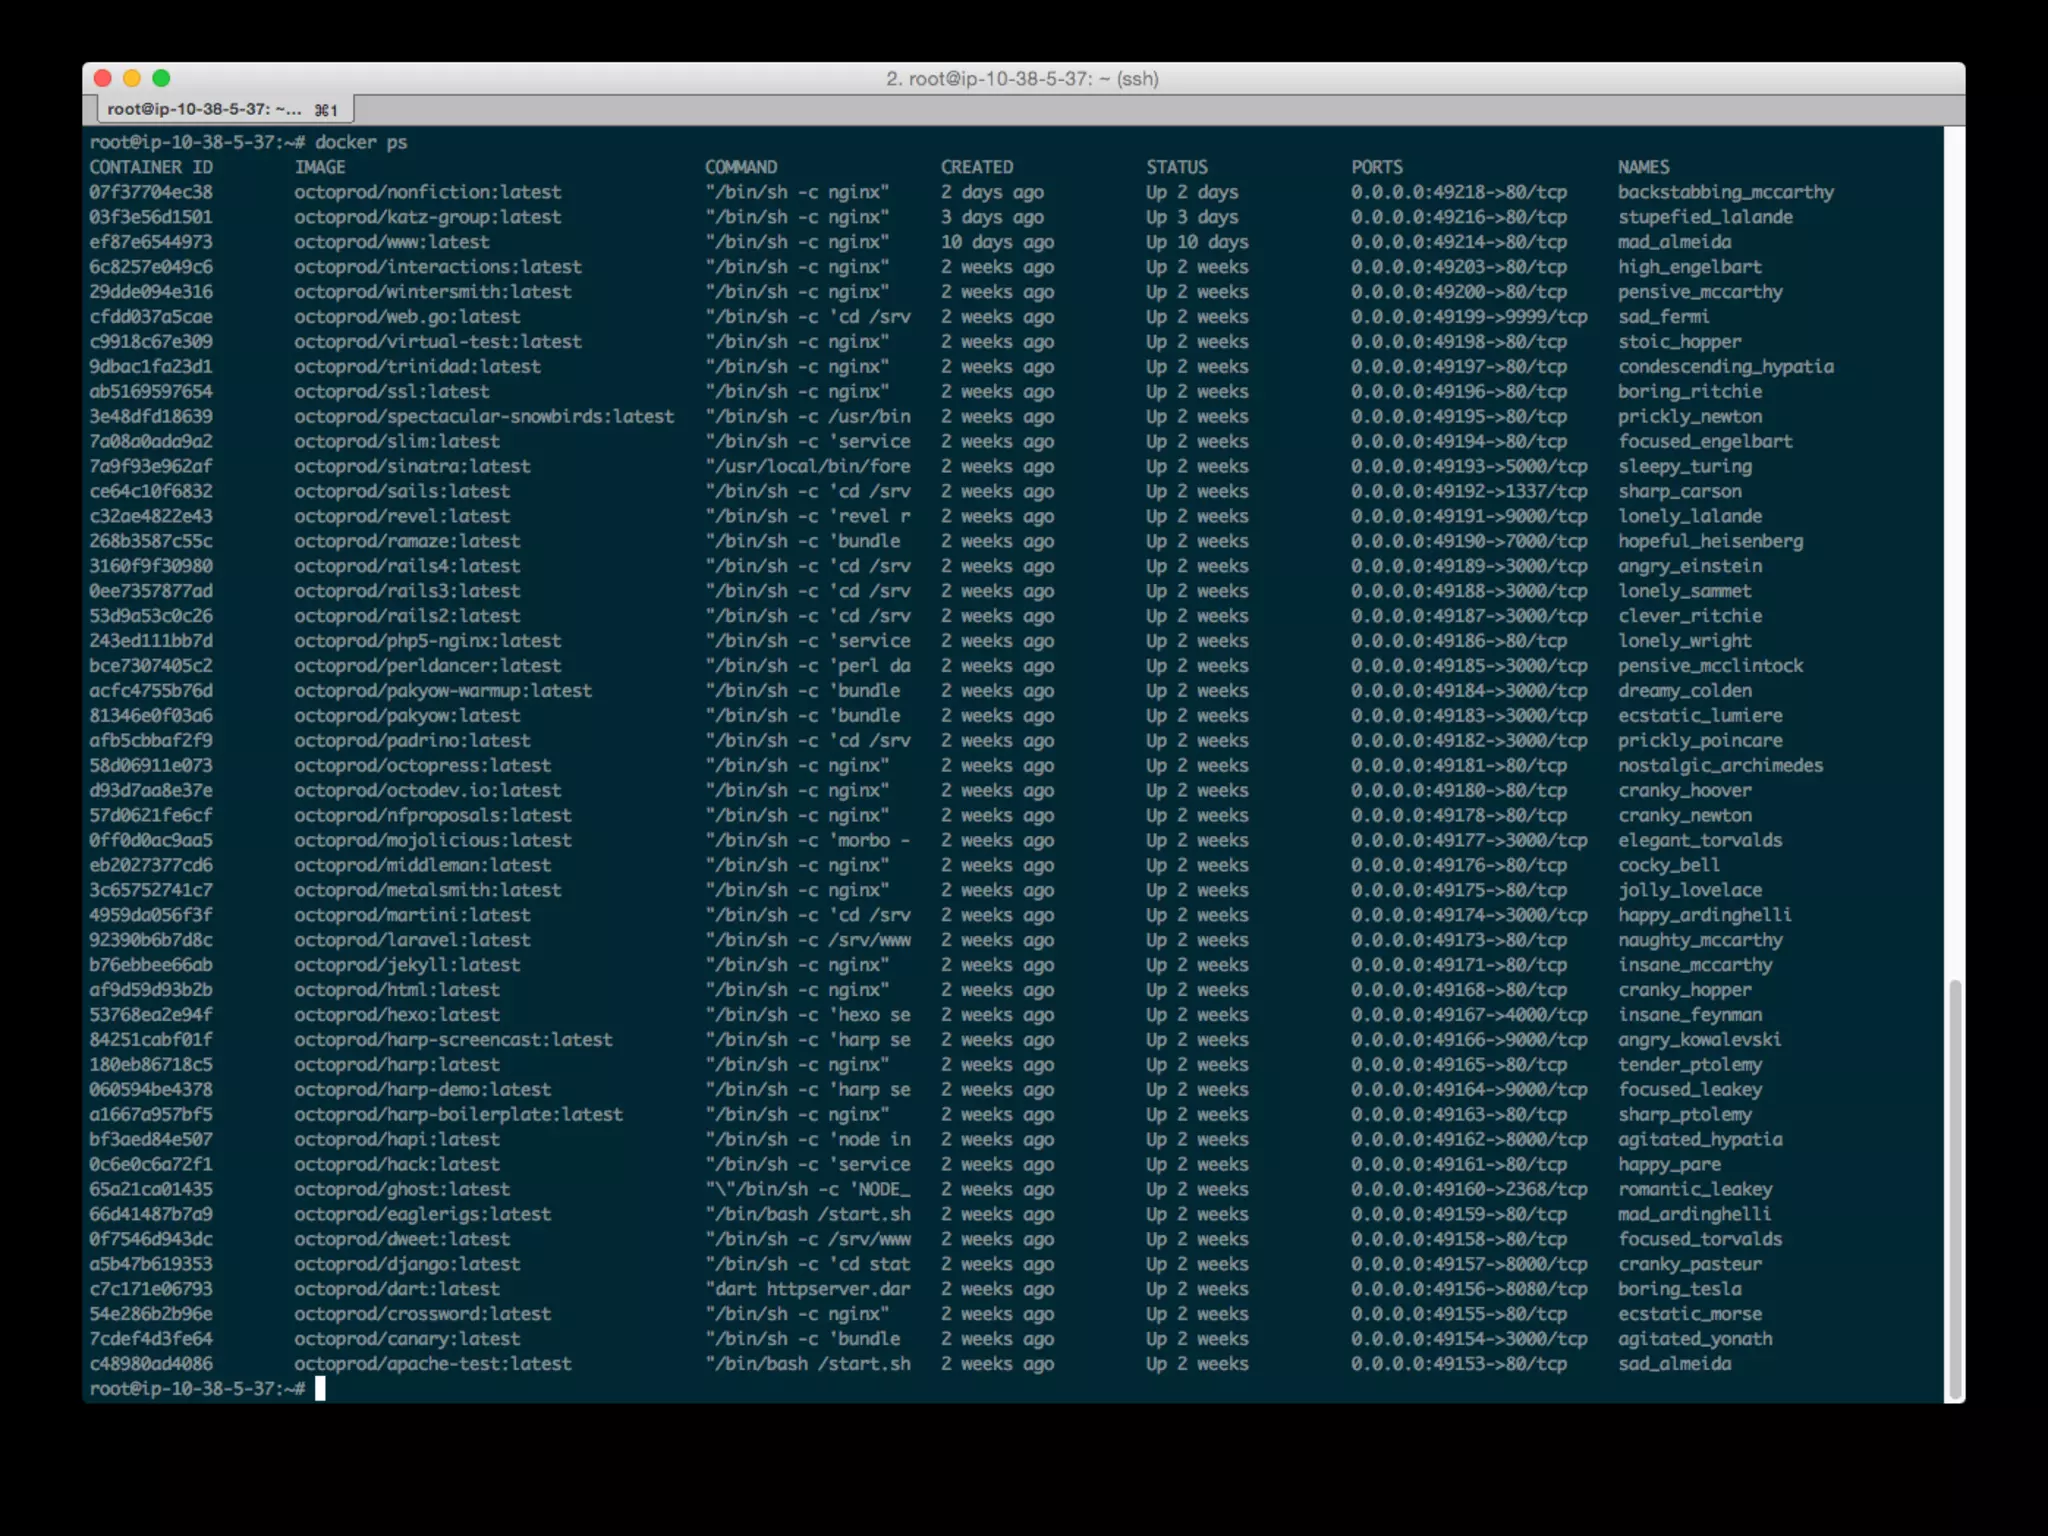Image resolution: width=2048 pixels, height=1536 pixels.
Task: Click the CONTAINER ID column header
Action: pyautogui.click(x=151, y=167)
